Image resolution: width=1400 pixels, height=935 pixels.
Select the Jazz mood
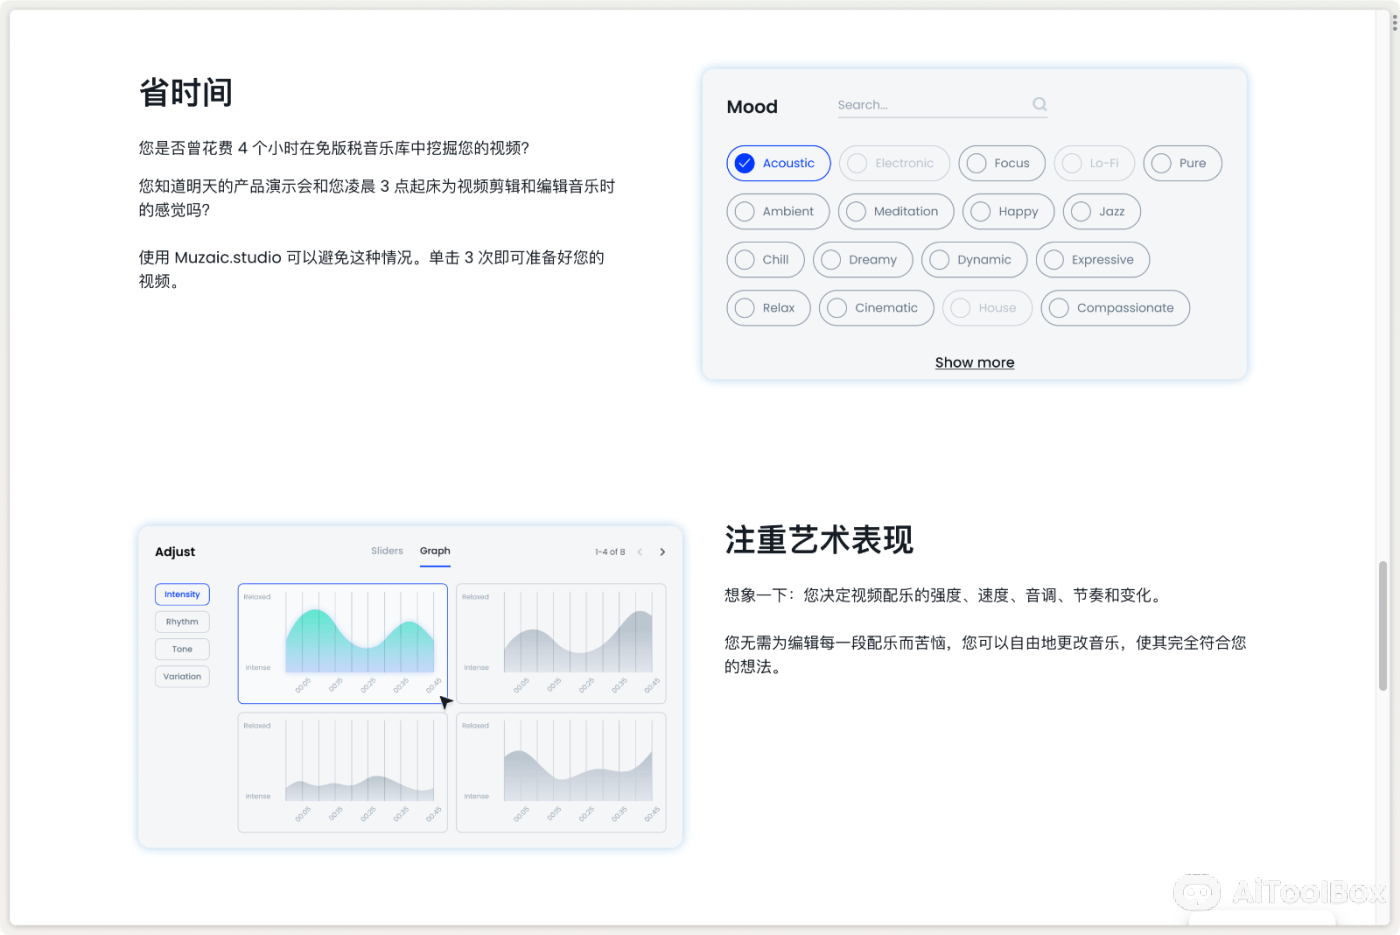click(1101, 211)
